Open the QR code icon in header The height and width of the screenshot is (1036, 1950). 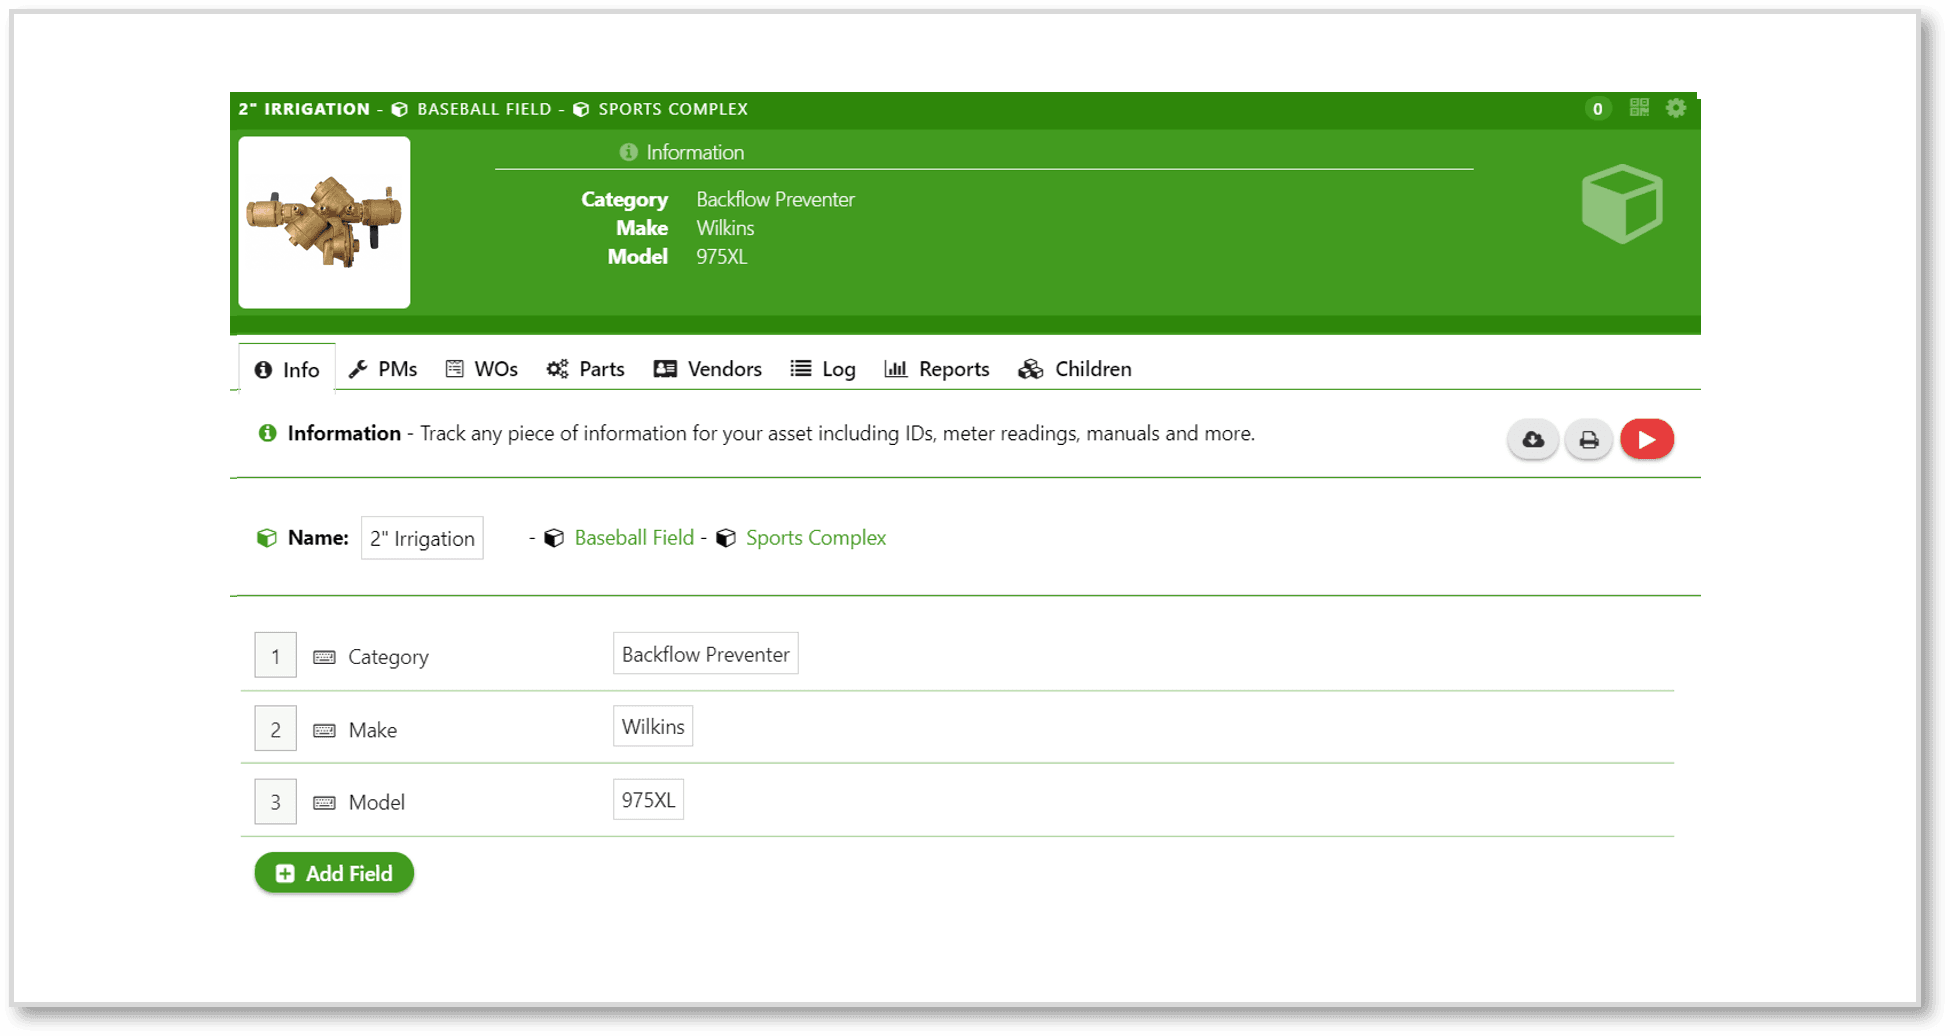(1638, 108)
